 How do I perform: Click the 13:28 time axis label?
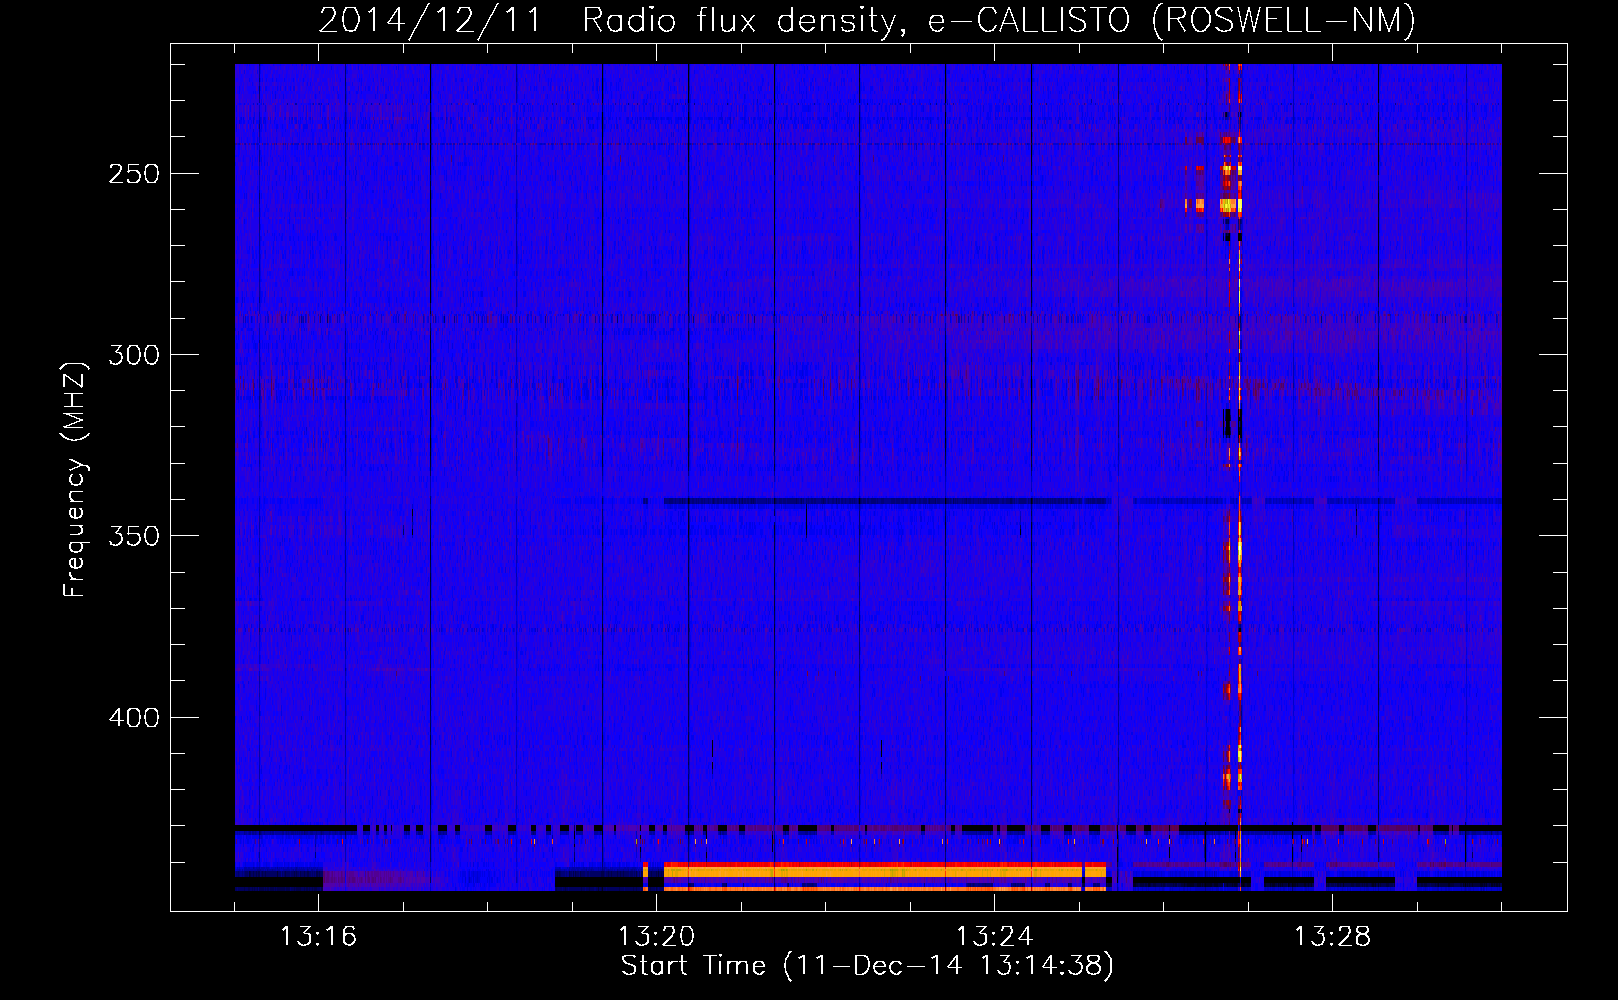point(1332,937)
